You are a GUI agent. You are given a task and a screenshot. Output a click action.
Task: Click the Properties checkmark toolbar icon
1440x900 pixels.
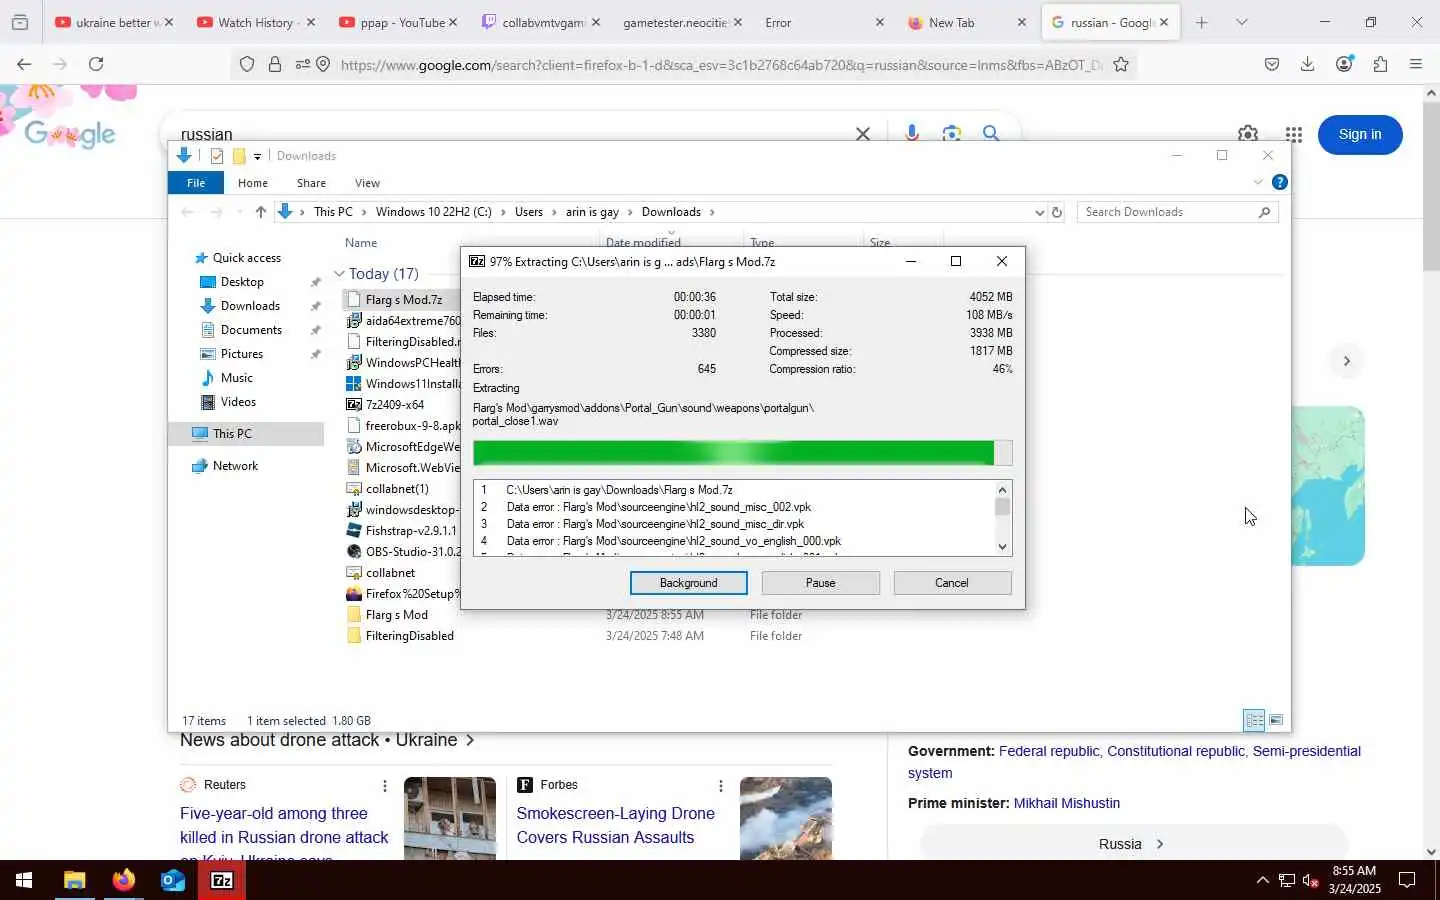click(217, 156)
